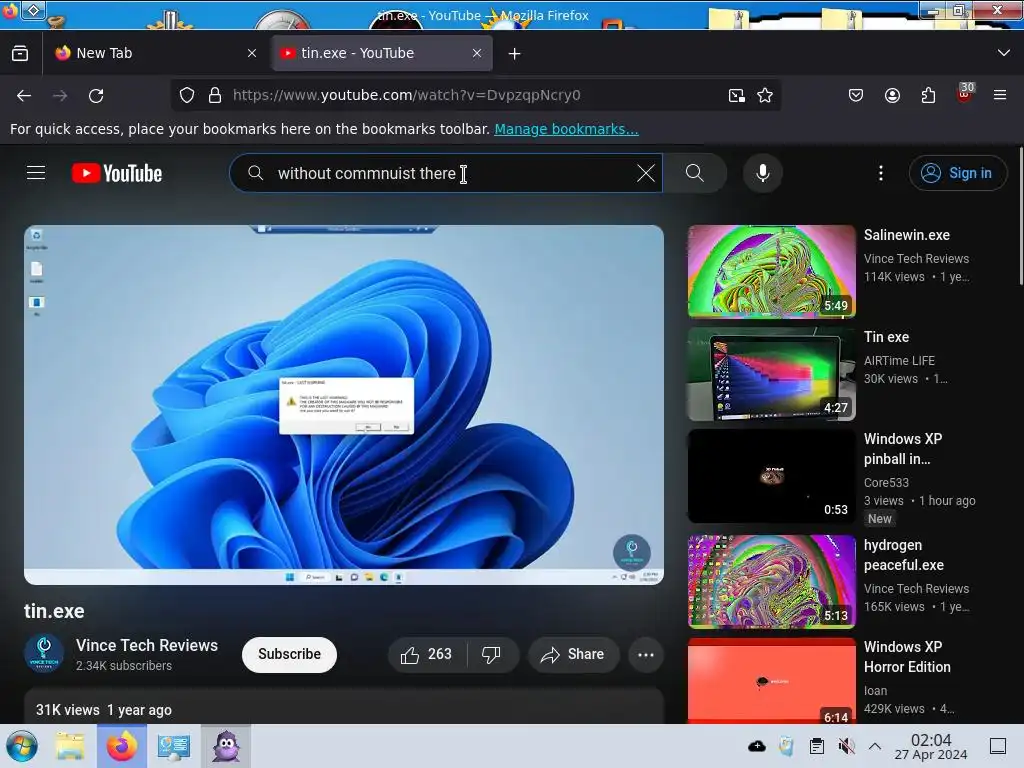Select the tin.exe - YouTube tab

(382, 53)
